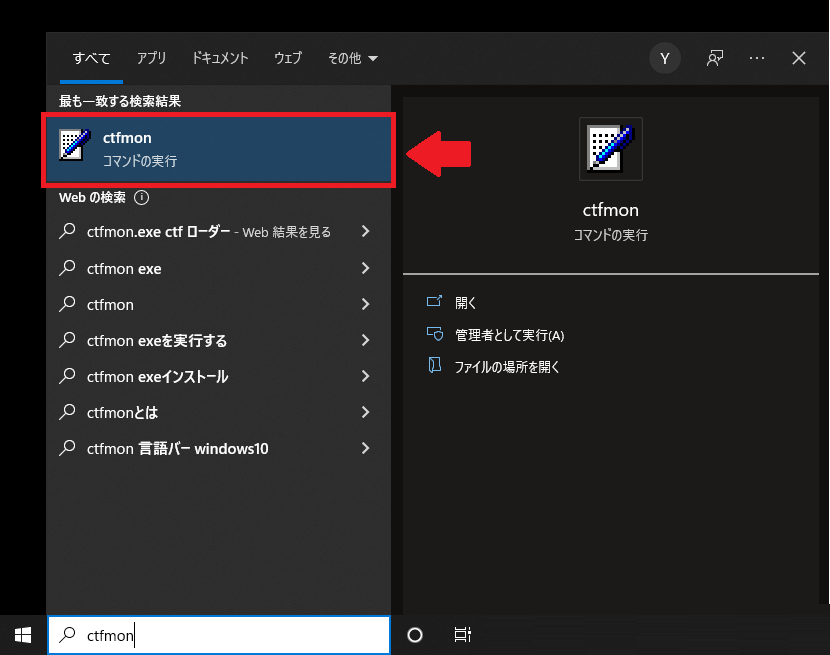Screen dimensions: 830x655
Task: Click the large ctfmon icon in preview pane
Action: pyautogui.click(x=611, y=149)
